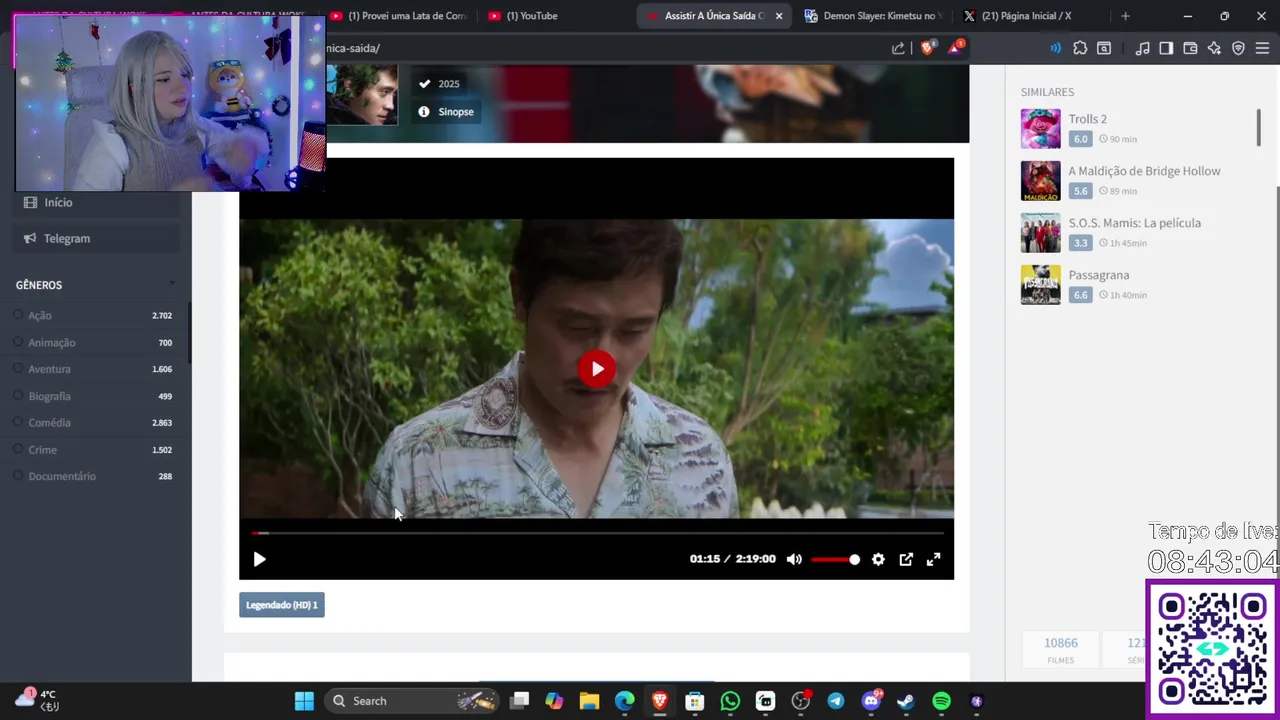1280x720 pixels.
Task: Click the genres list scrollbar in the sidebar
Action: 188,333
